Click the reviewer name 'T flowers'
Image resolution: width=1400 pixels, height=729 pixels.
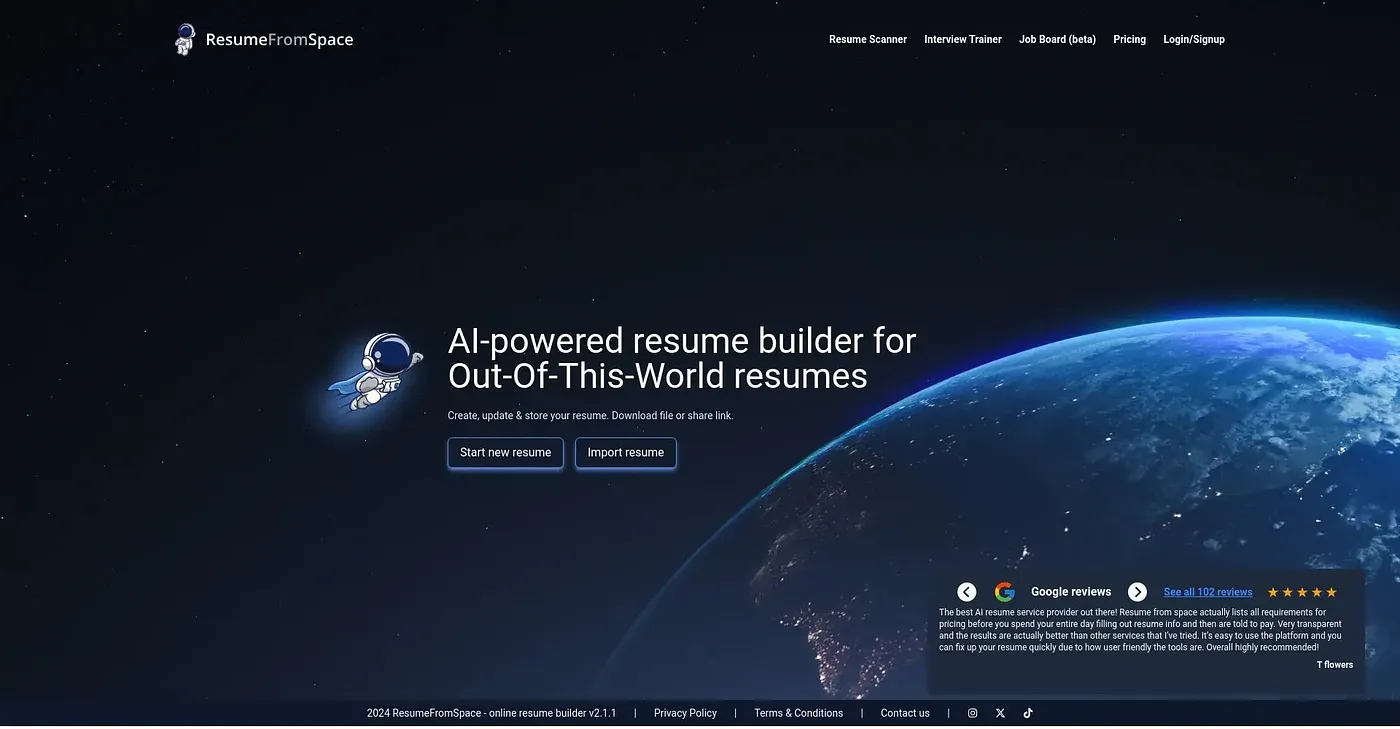(x=1334, y=665)
